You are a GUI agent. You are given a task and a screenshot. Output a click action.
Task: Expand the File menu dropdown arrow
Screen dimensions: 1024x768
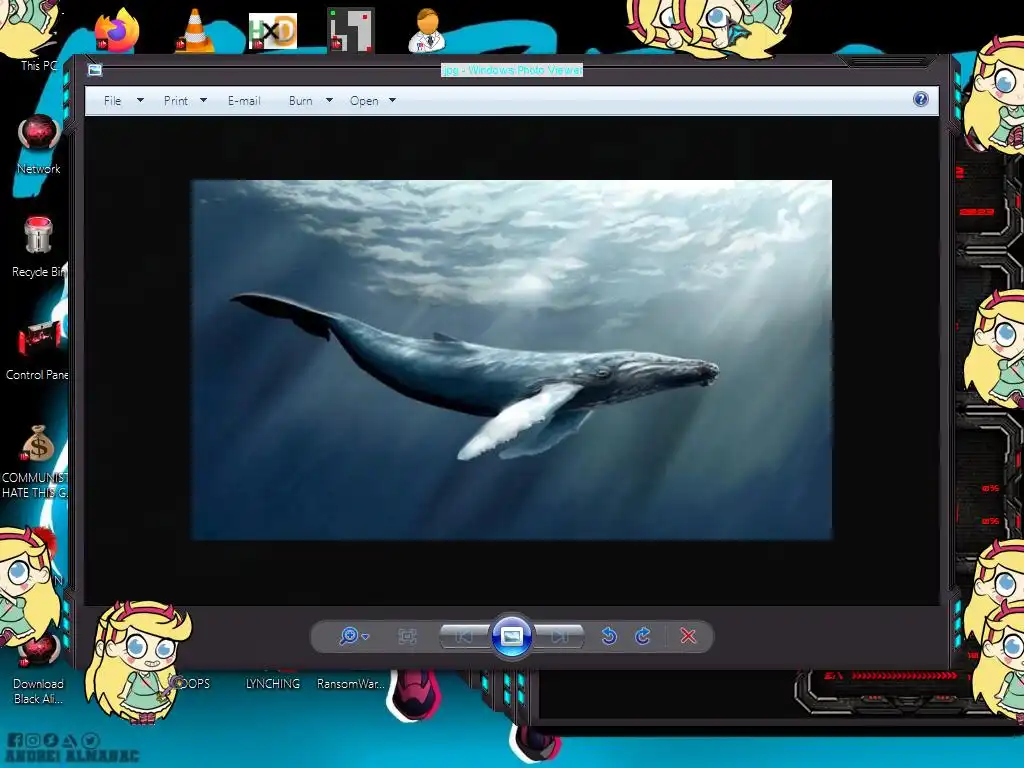point(140,101)
